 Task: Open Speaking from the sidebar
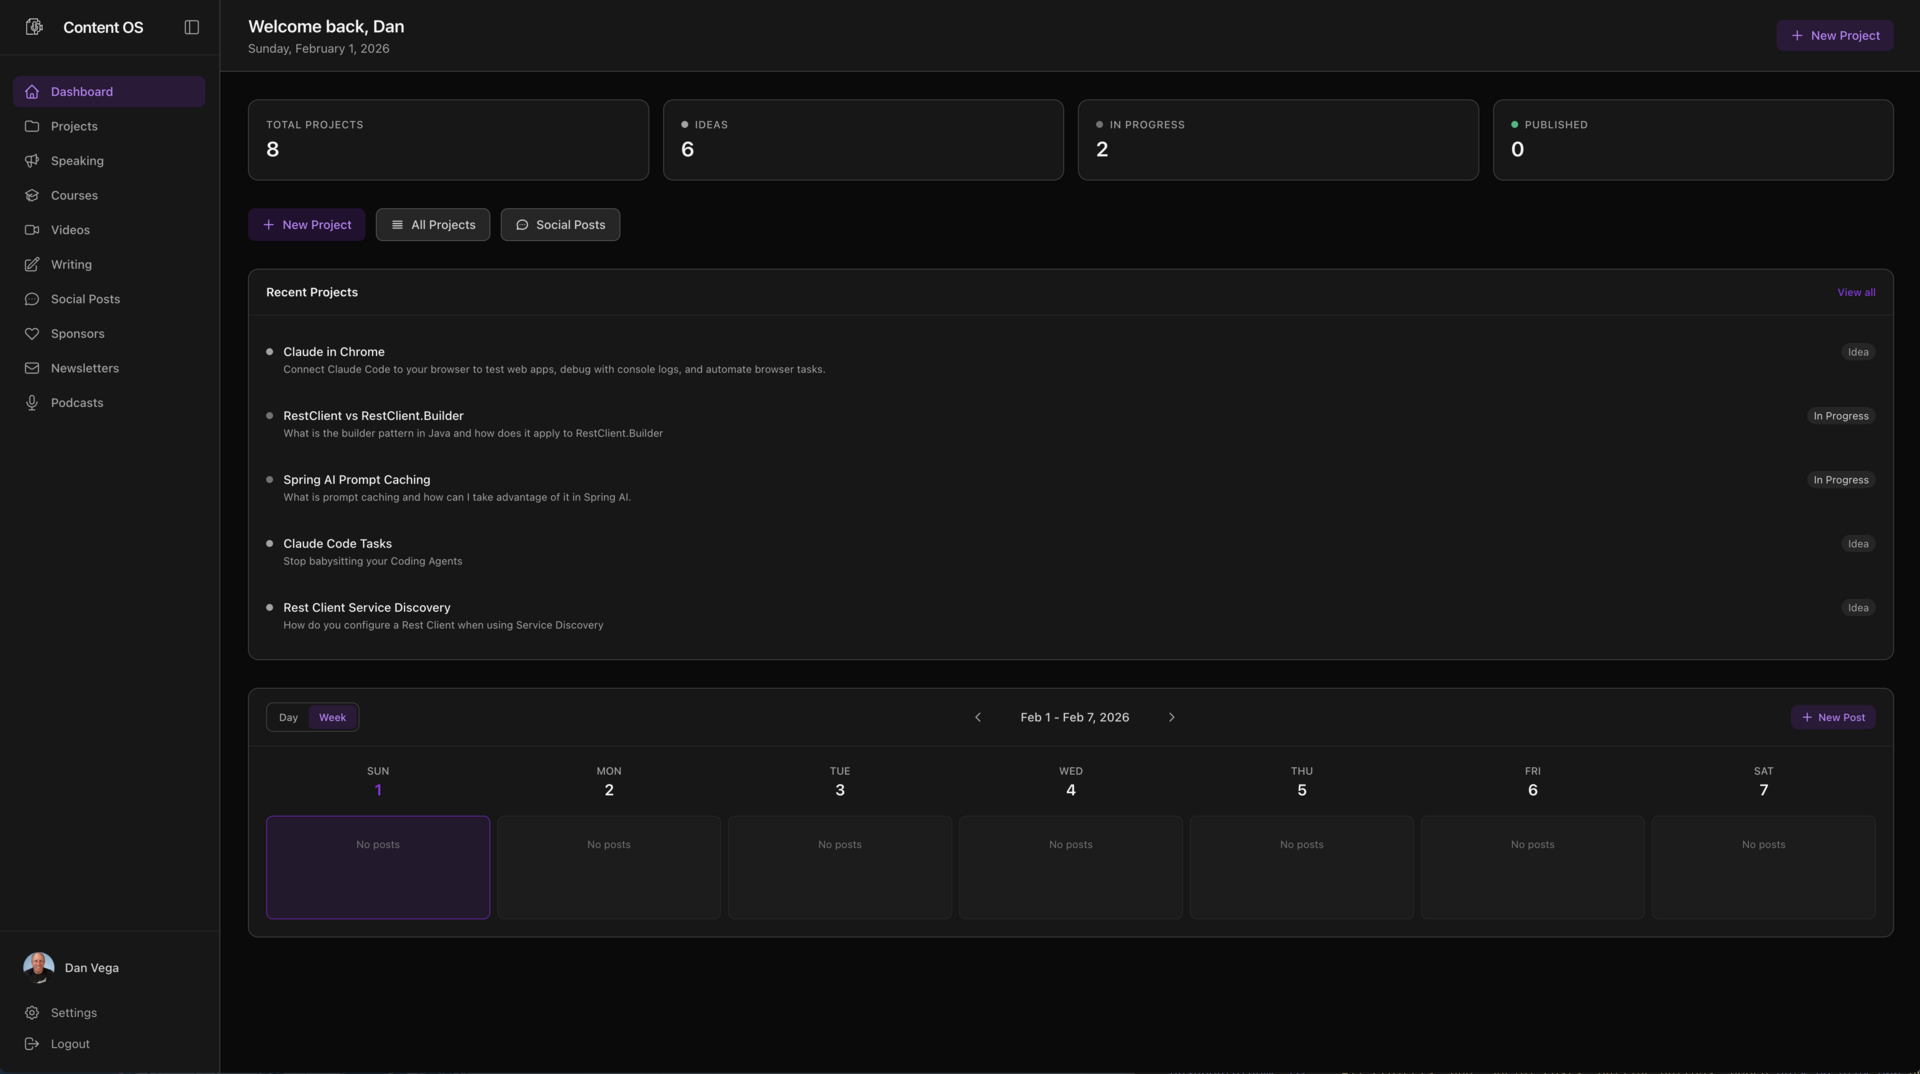(x=77, y=160)
